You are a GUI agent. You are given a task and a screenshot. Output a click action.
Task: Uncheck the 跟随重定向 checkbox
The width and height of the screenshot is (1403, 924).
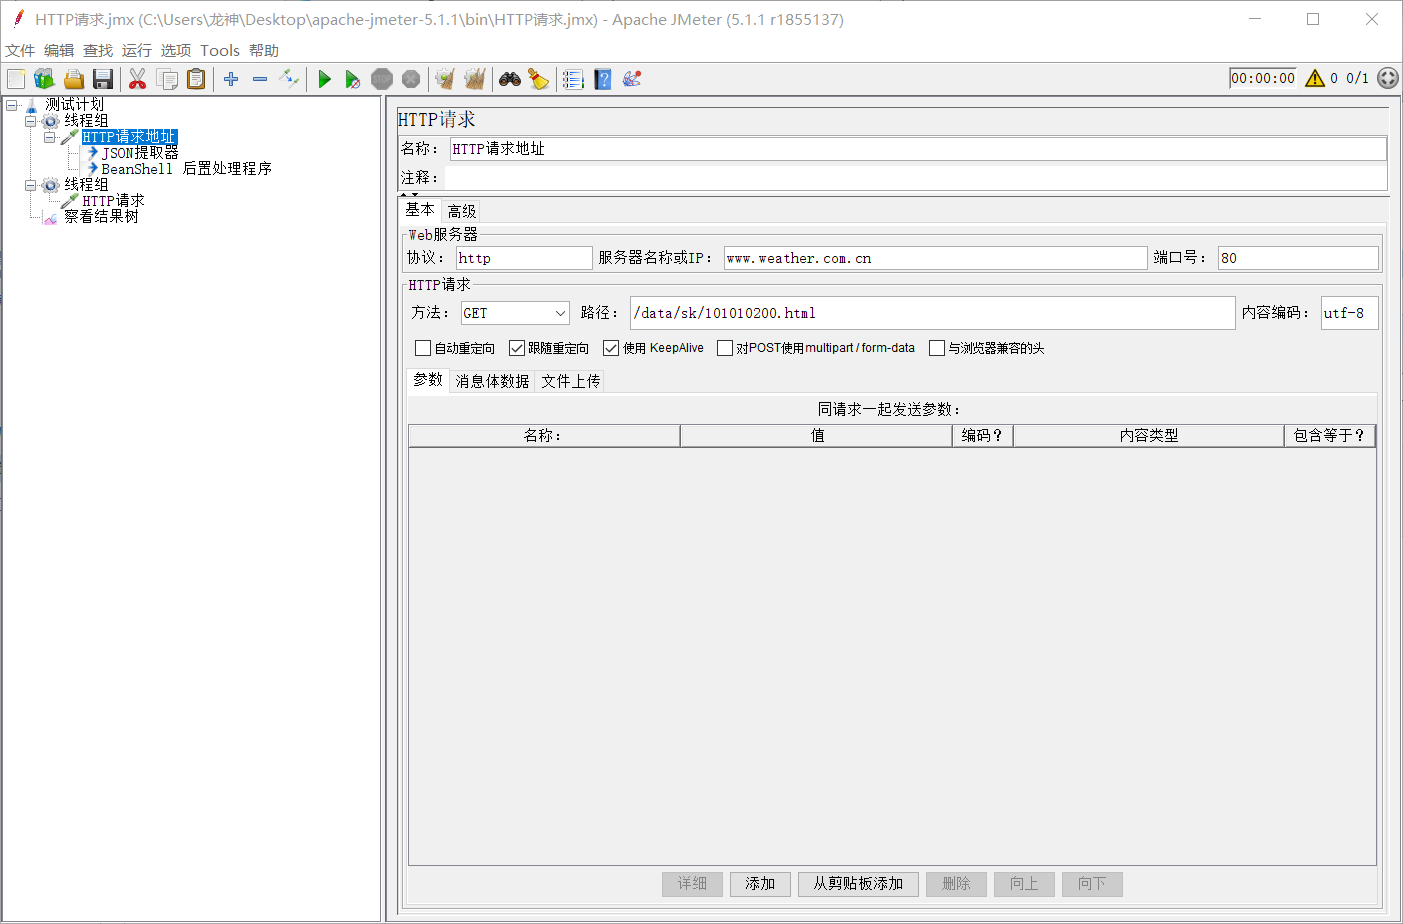pyautogui.click(x=517, y=348)
